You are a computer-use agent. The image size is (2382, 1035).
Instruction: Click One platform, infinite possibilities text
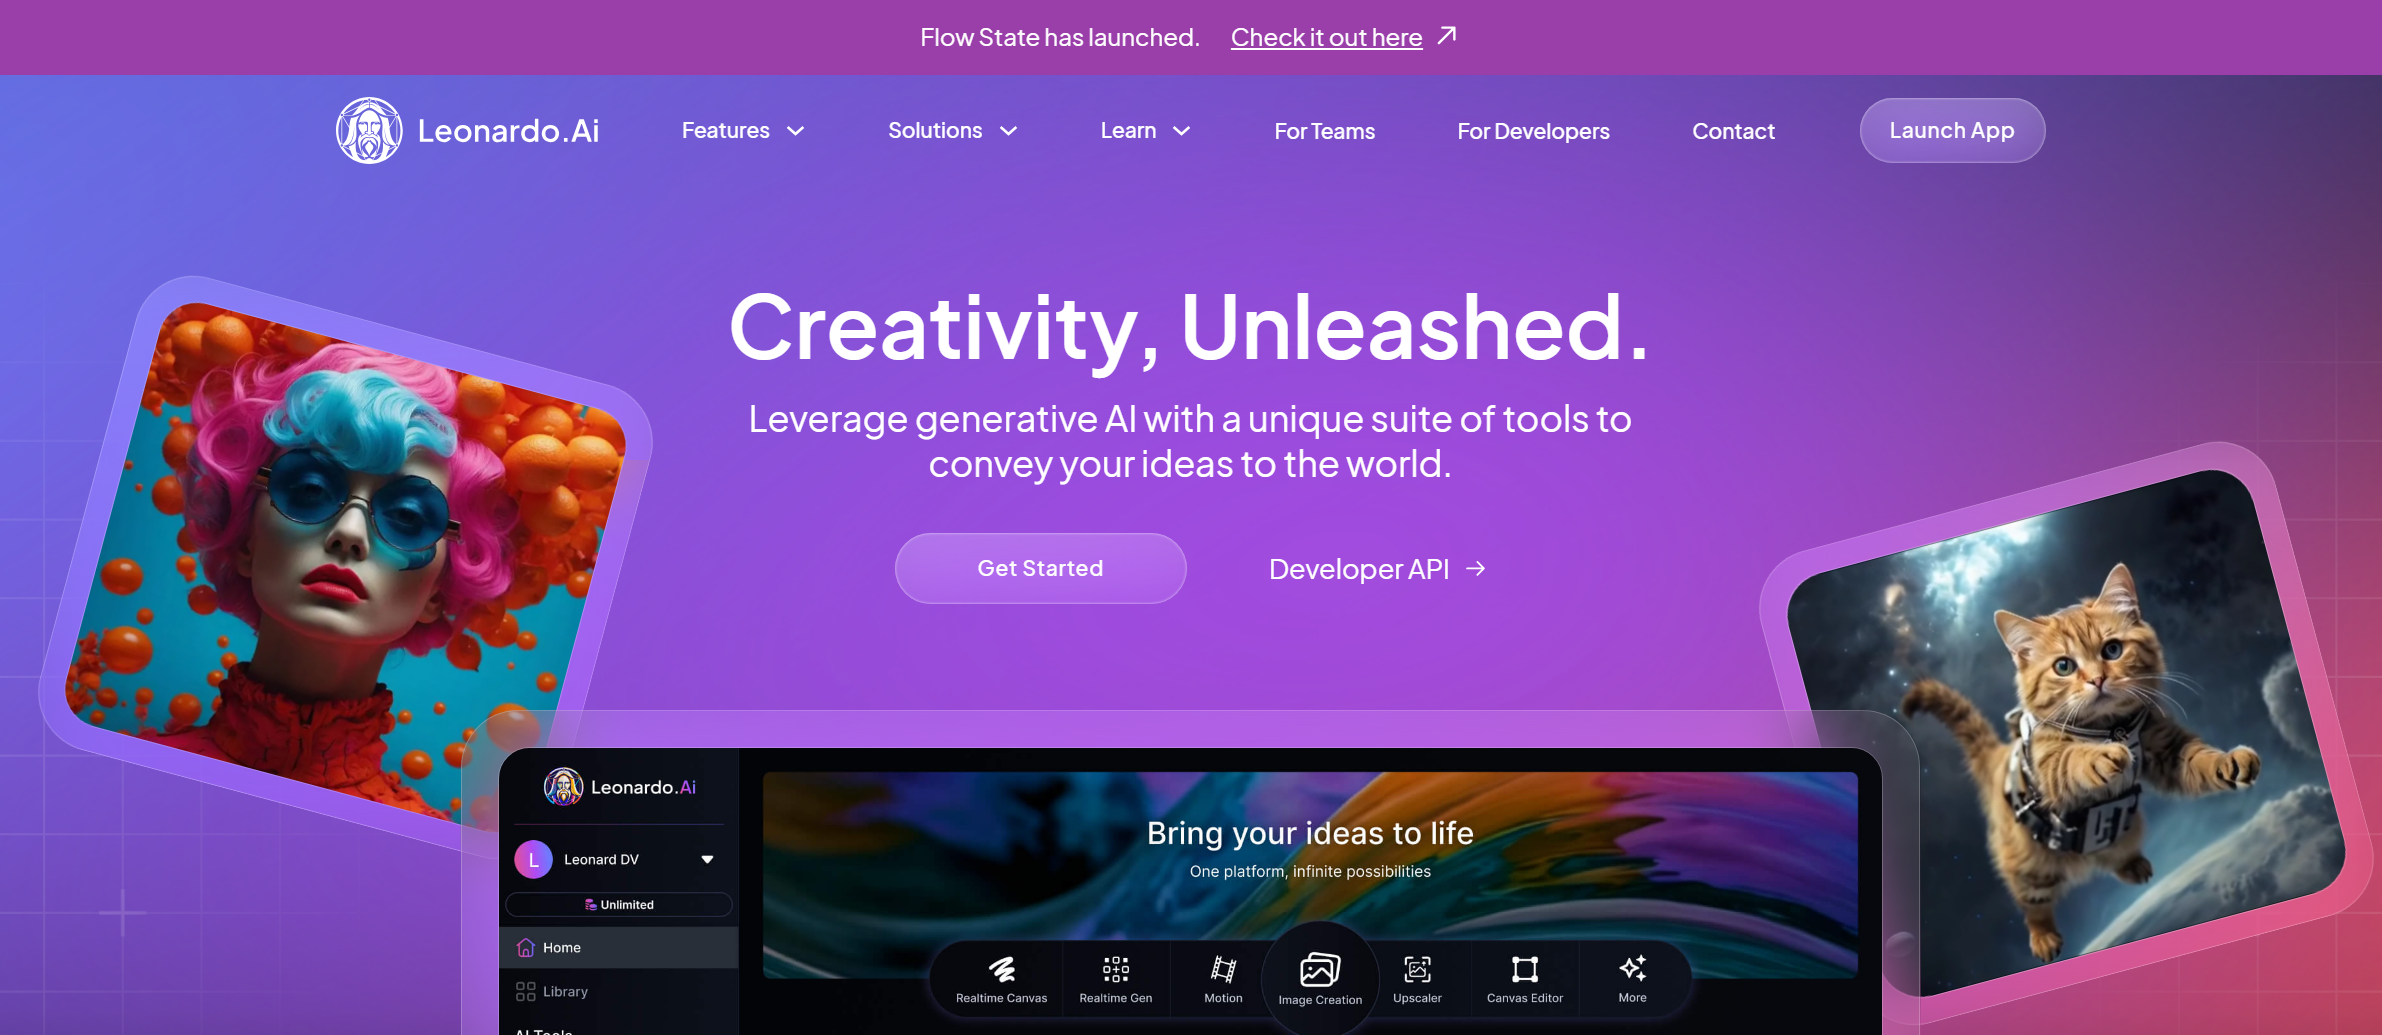tap(1310, 871)
